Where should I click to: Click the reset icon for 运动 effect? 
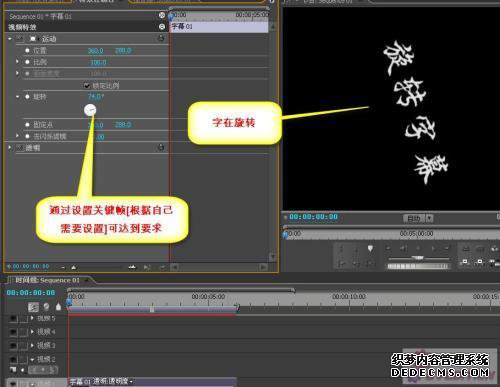pos(161,39)
